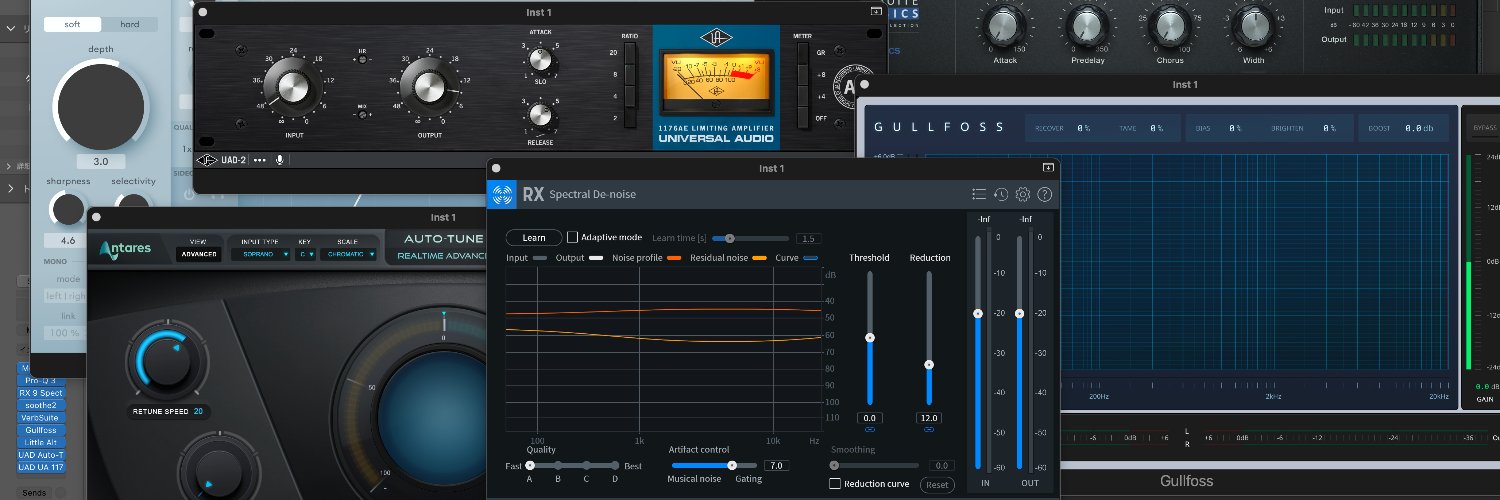
Task: Select ratio 20 on the 1176
Action: (629, 51)
